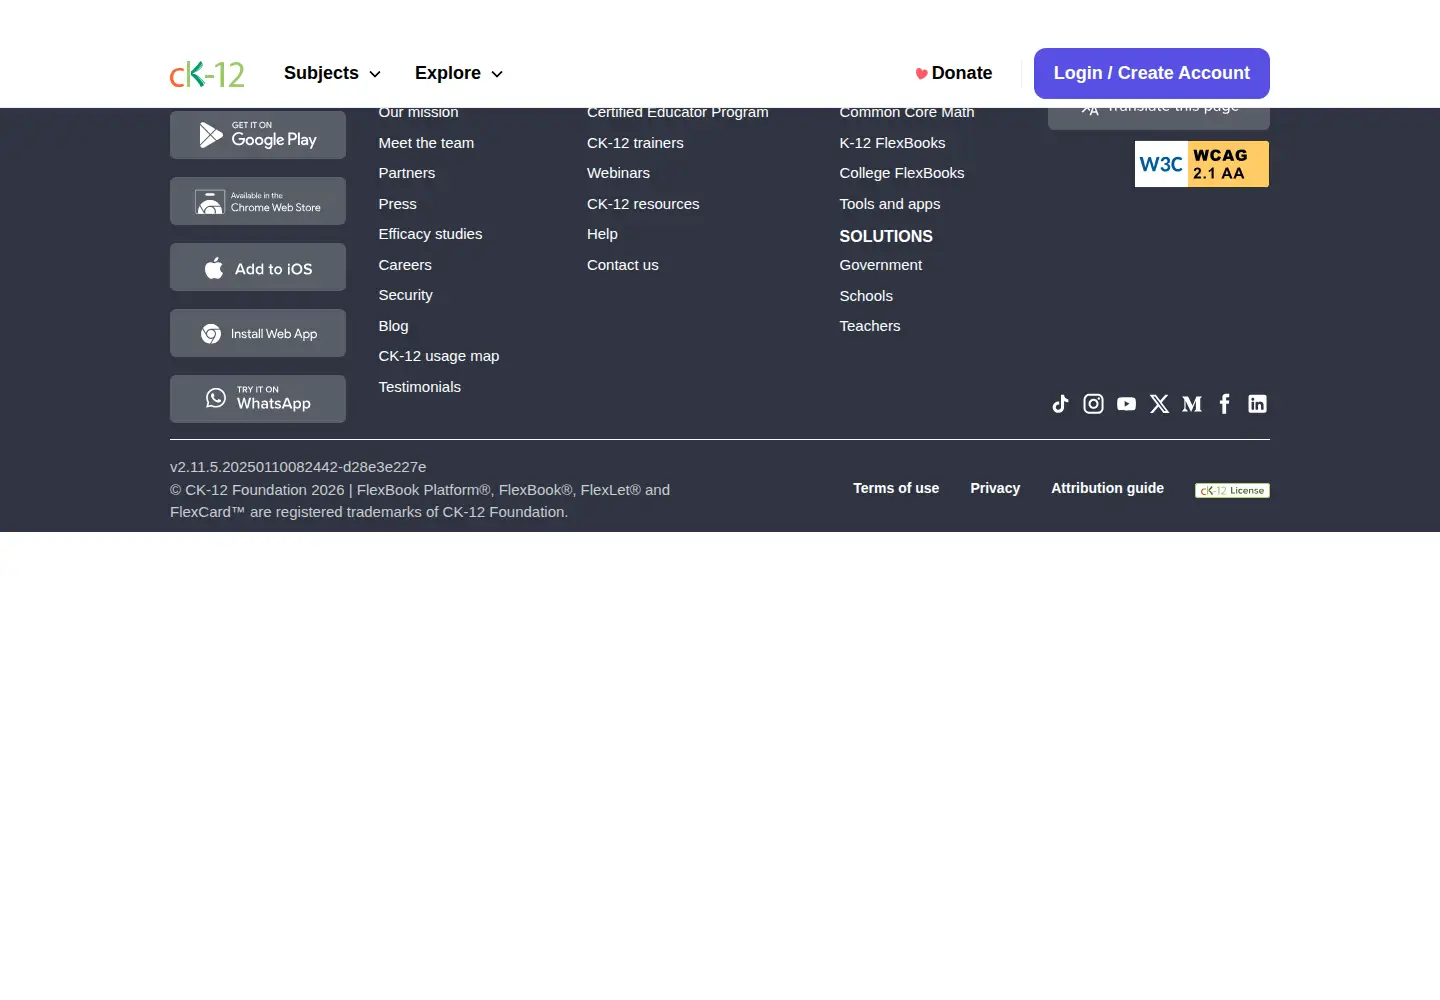Click the Add to iOS button

[x=258, y=267]
